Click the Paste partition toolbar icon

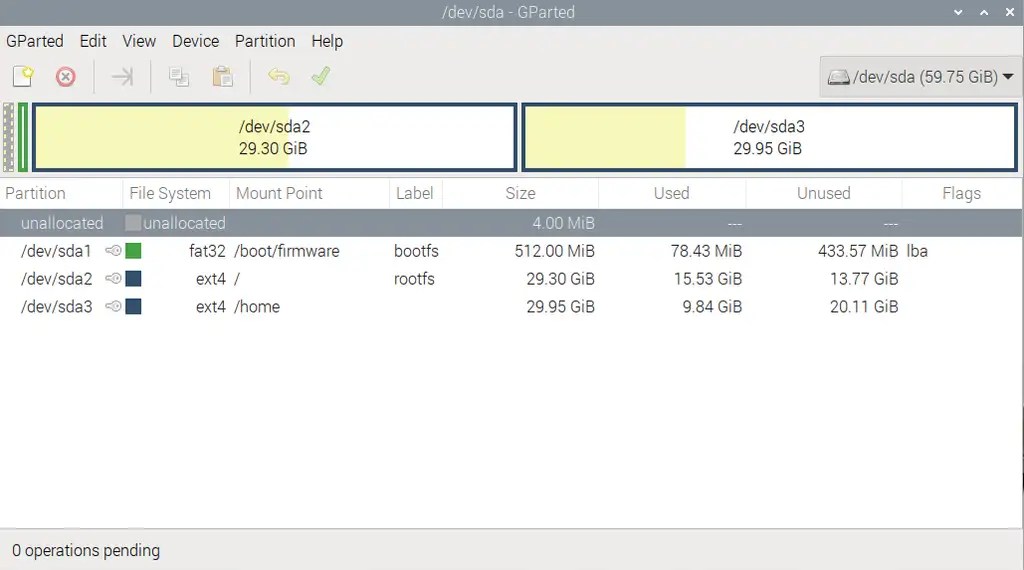(x=222, y=77)
